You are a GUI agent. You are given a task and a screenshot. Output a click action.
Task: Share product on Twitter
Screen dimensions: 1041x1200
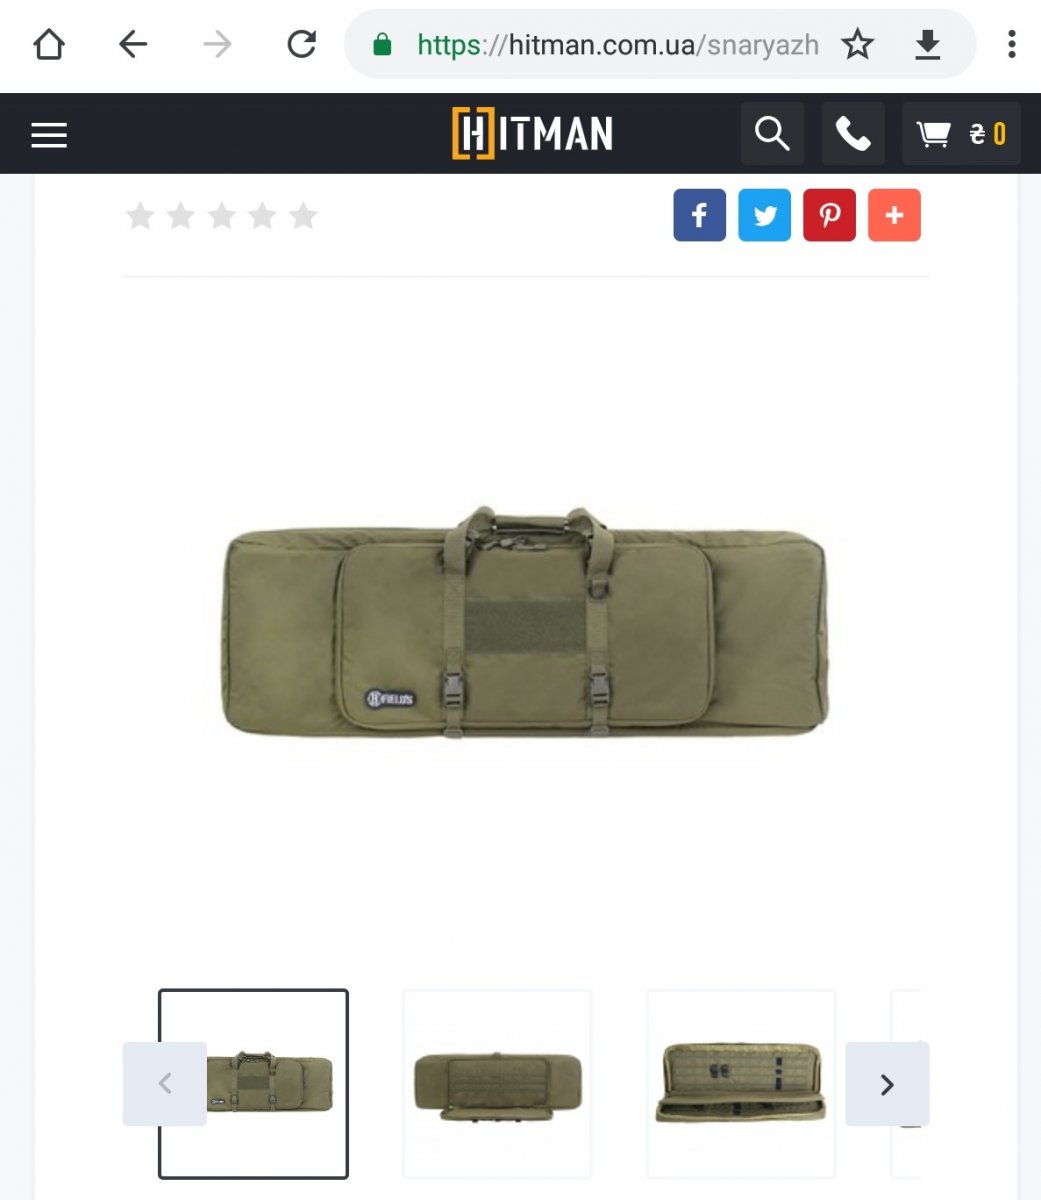[765, 215]
